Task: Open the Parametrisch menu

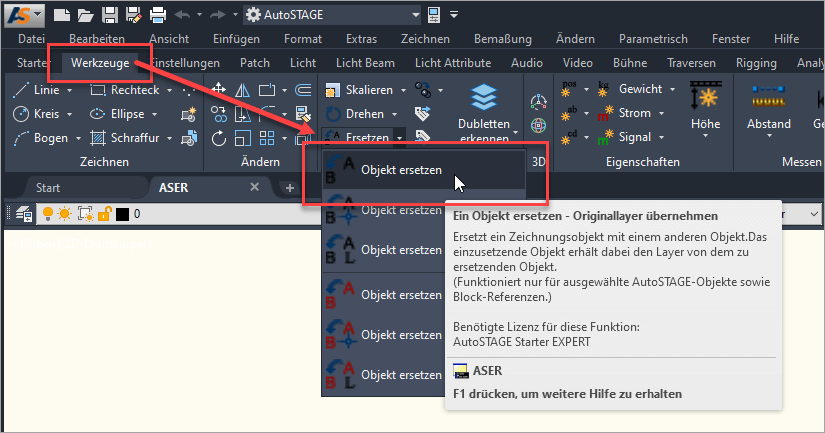Action: click(653, 39)
